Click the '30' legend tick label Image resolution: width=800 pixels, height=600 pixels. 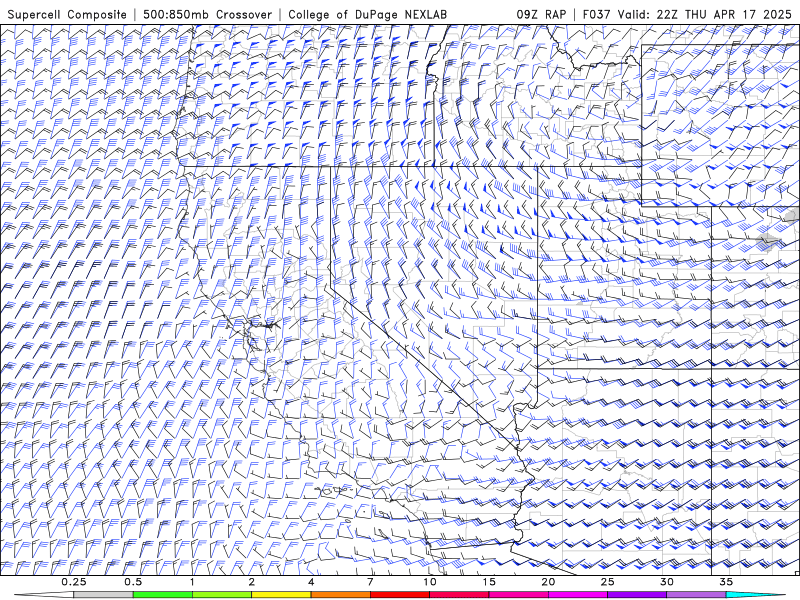[667, 582]
